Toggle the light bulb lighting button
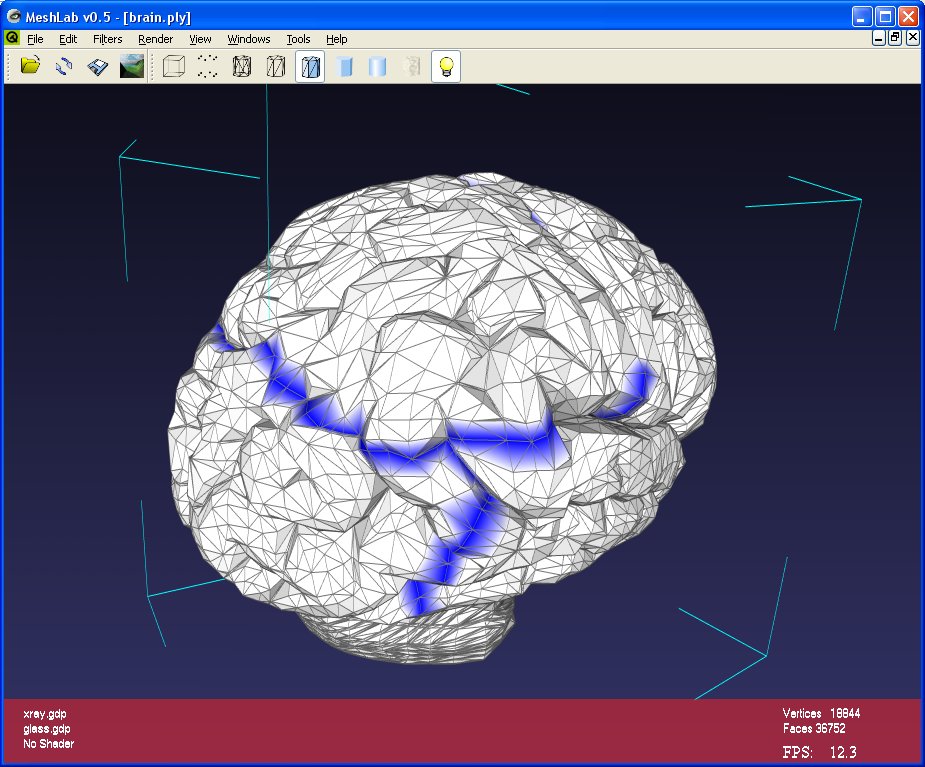925x767 pixels. [x=446, y=67]
